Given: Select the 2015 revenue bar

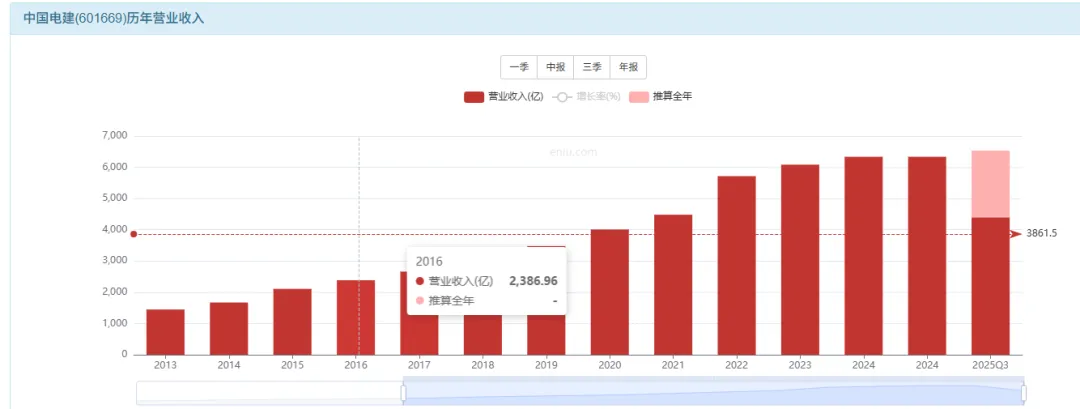Looking at the screenshot, I should point(292,322).
